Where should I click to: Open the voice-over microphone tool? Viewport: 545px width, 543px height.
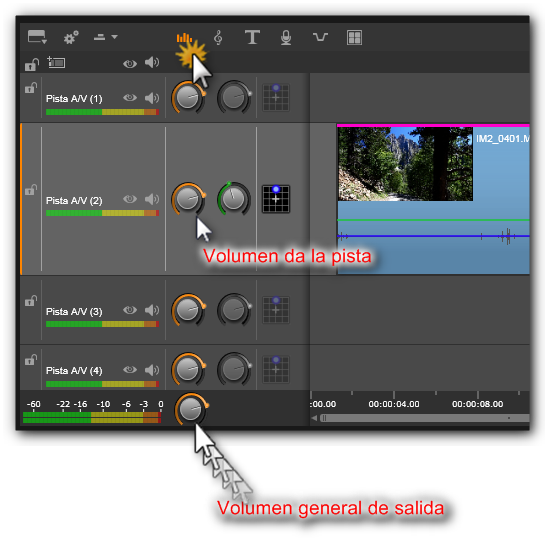click(286, 38)
